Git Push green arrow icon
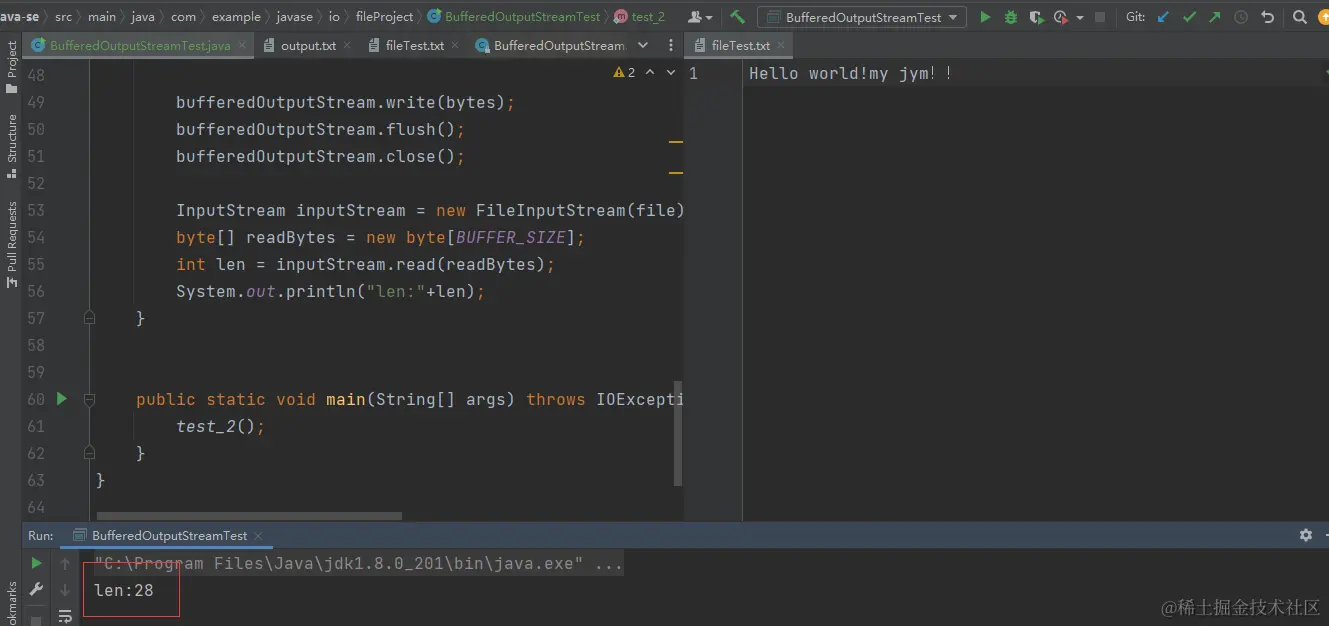Screen dimensions: 1329x626 coord(1214,17)
